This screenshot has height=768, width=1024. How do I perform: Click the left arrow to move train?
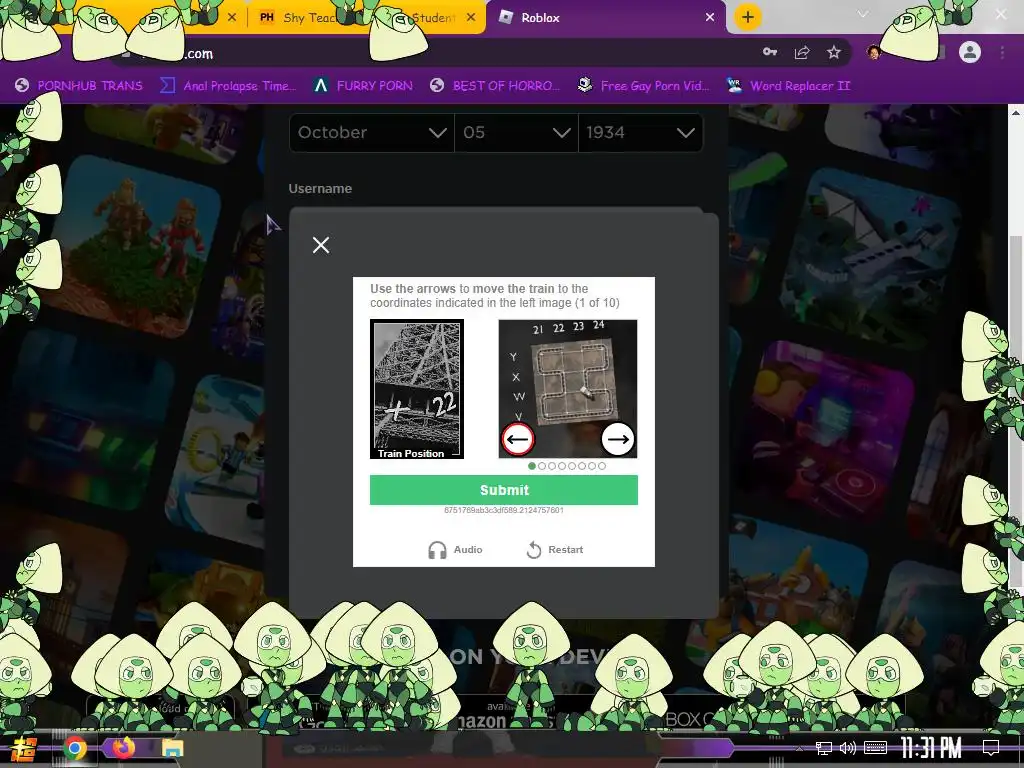coord(518,439)
